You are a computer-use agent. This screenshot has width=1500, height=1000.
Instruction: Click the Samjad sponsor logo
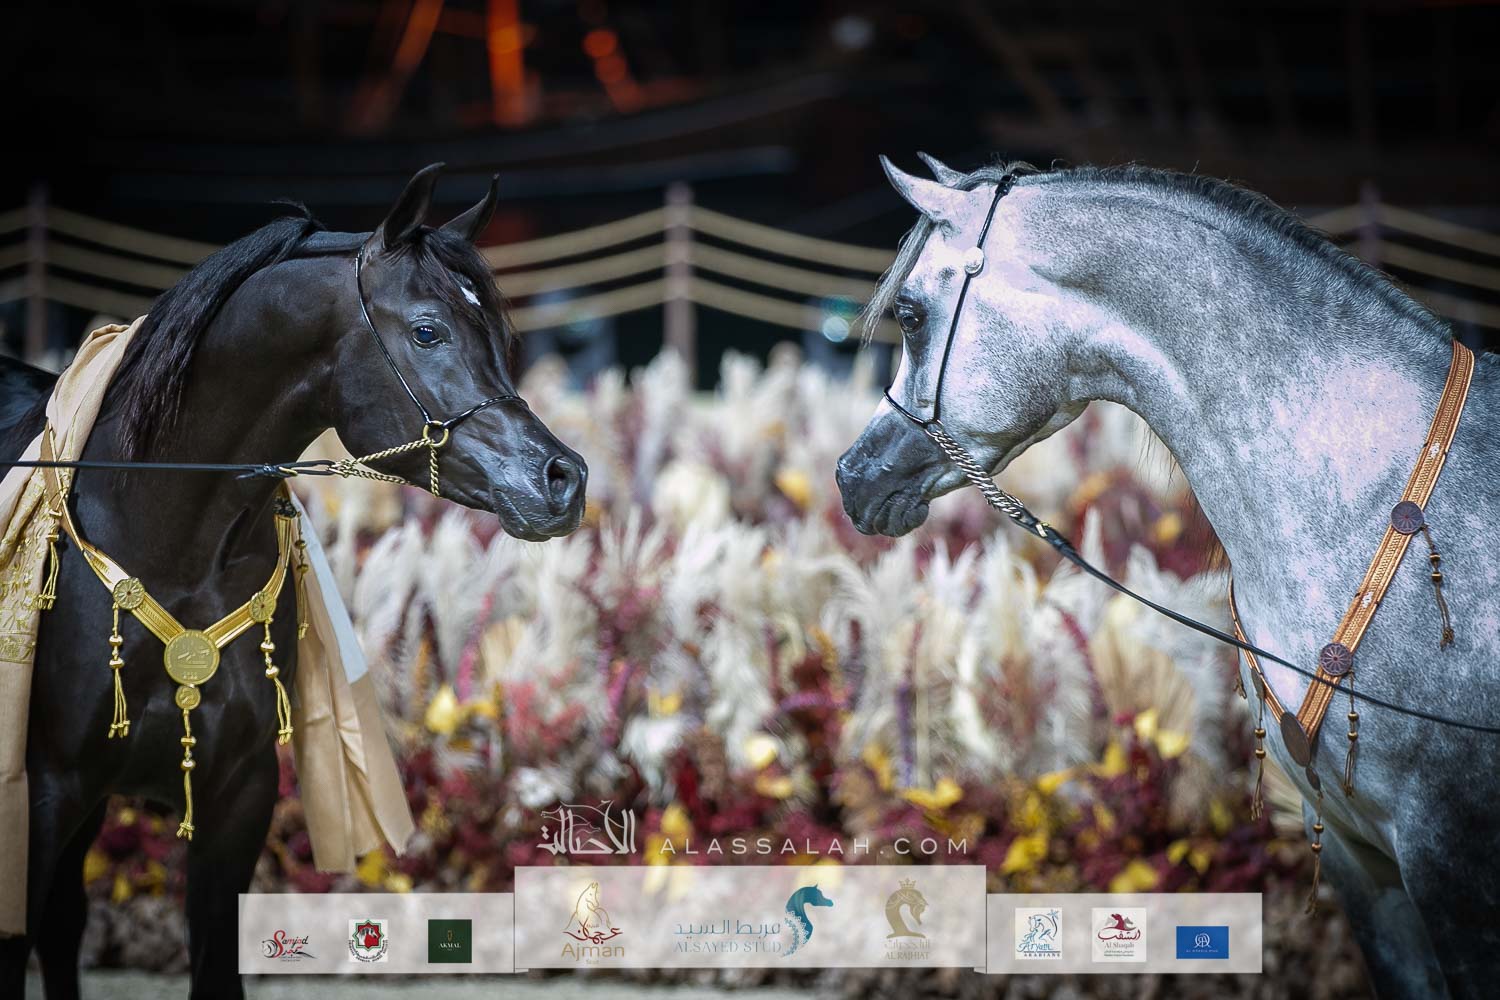click(284, 940)
